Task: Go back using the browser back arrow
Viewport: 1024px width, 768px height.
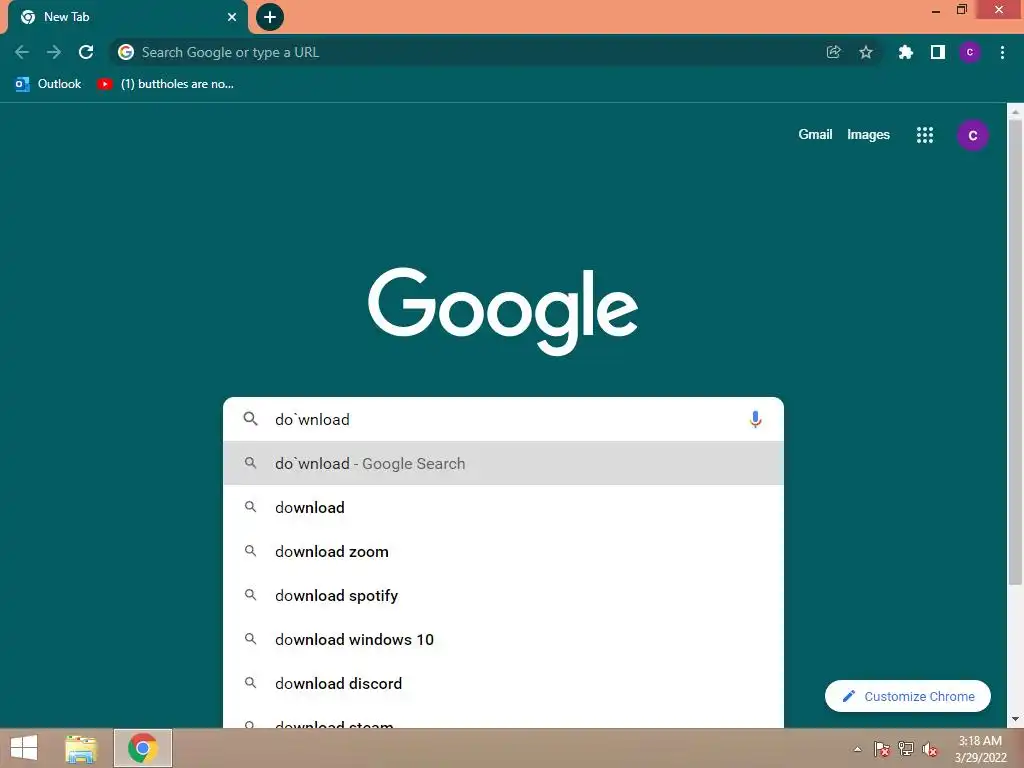Action: coord(22,52)
